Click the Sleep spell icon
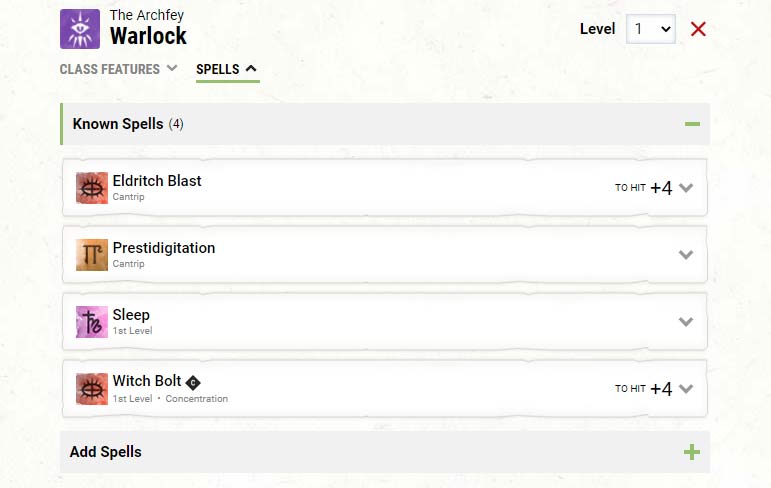 92,322
